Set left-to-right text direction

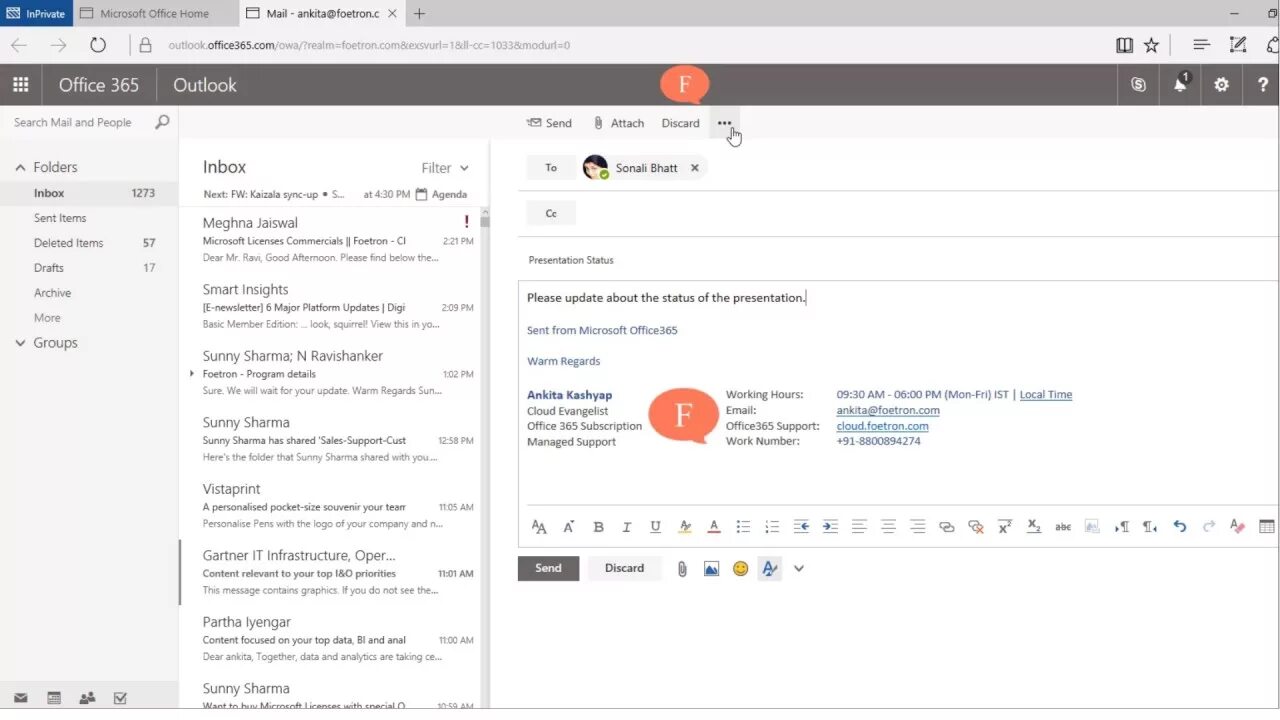[x=1122, y=527]
